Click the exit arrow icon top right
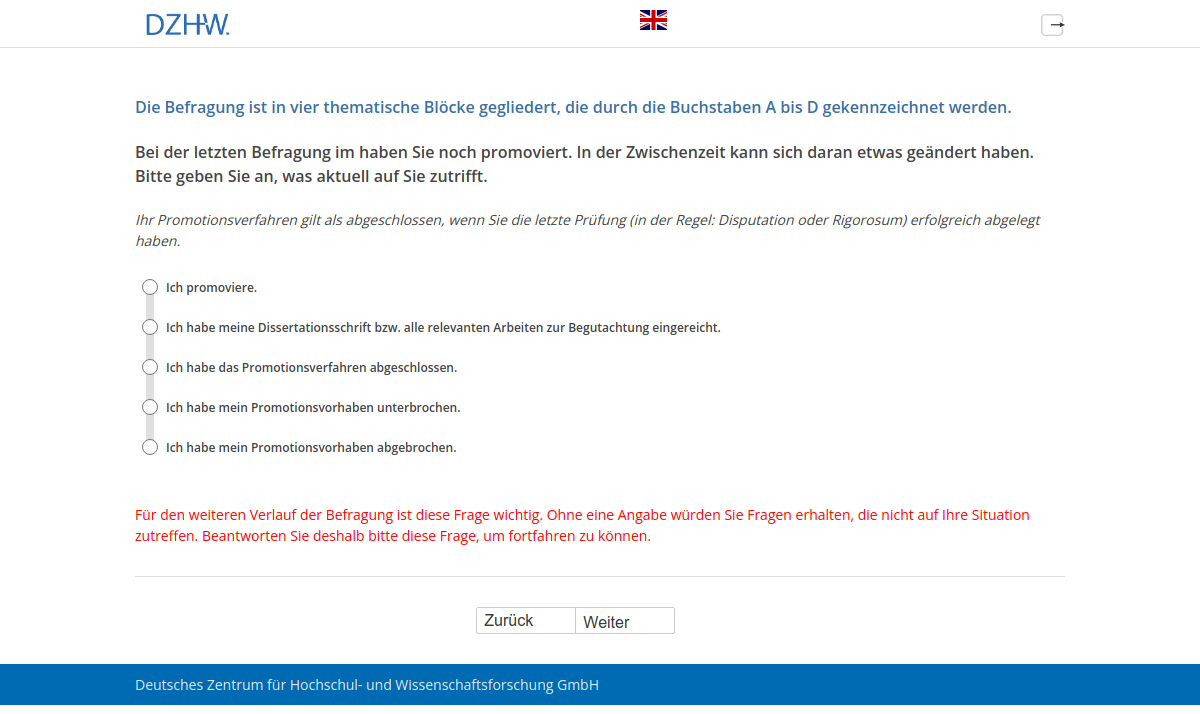1200x714 pixels. coord(1052,25)
